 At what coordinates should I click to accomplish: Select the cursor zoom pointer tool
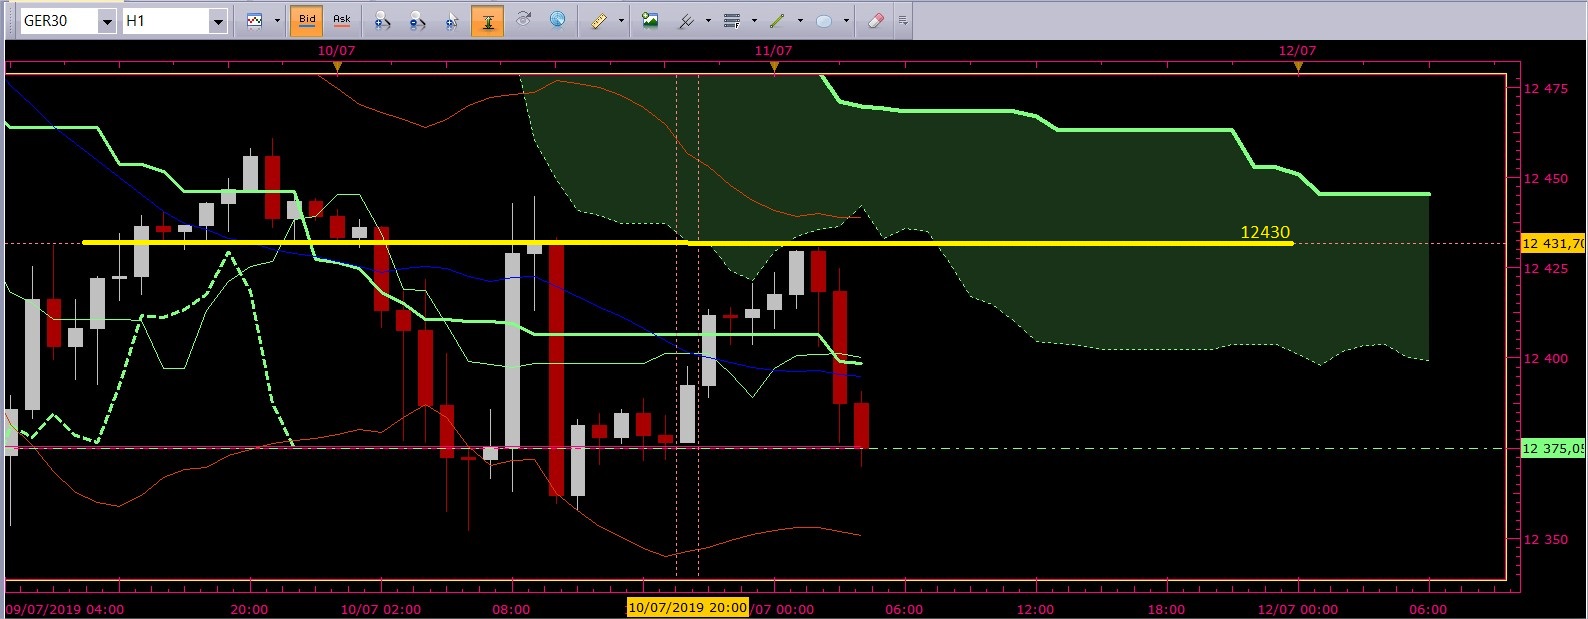[x=452, y=20]
